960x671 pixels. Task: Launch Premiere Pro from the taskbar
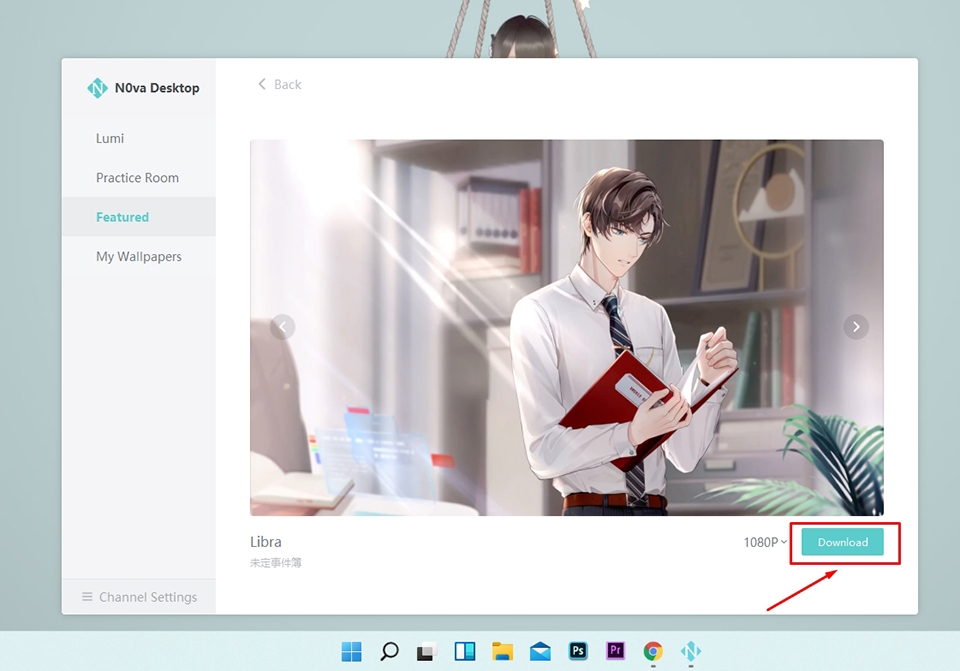615,651
